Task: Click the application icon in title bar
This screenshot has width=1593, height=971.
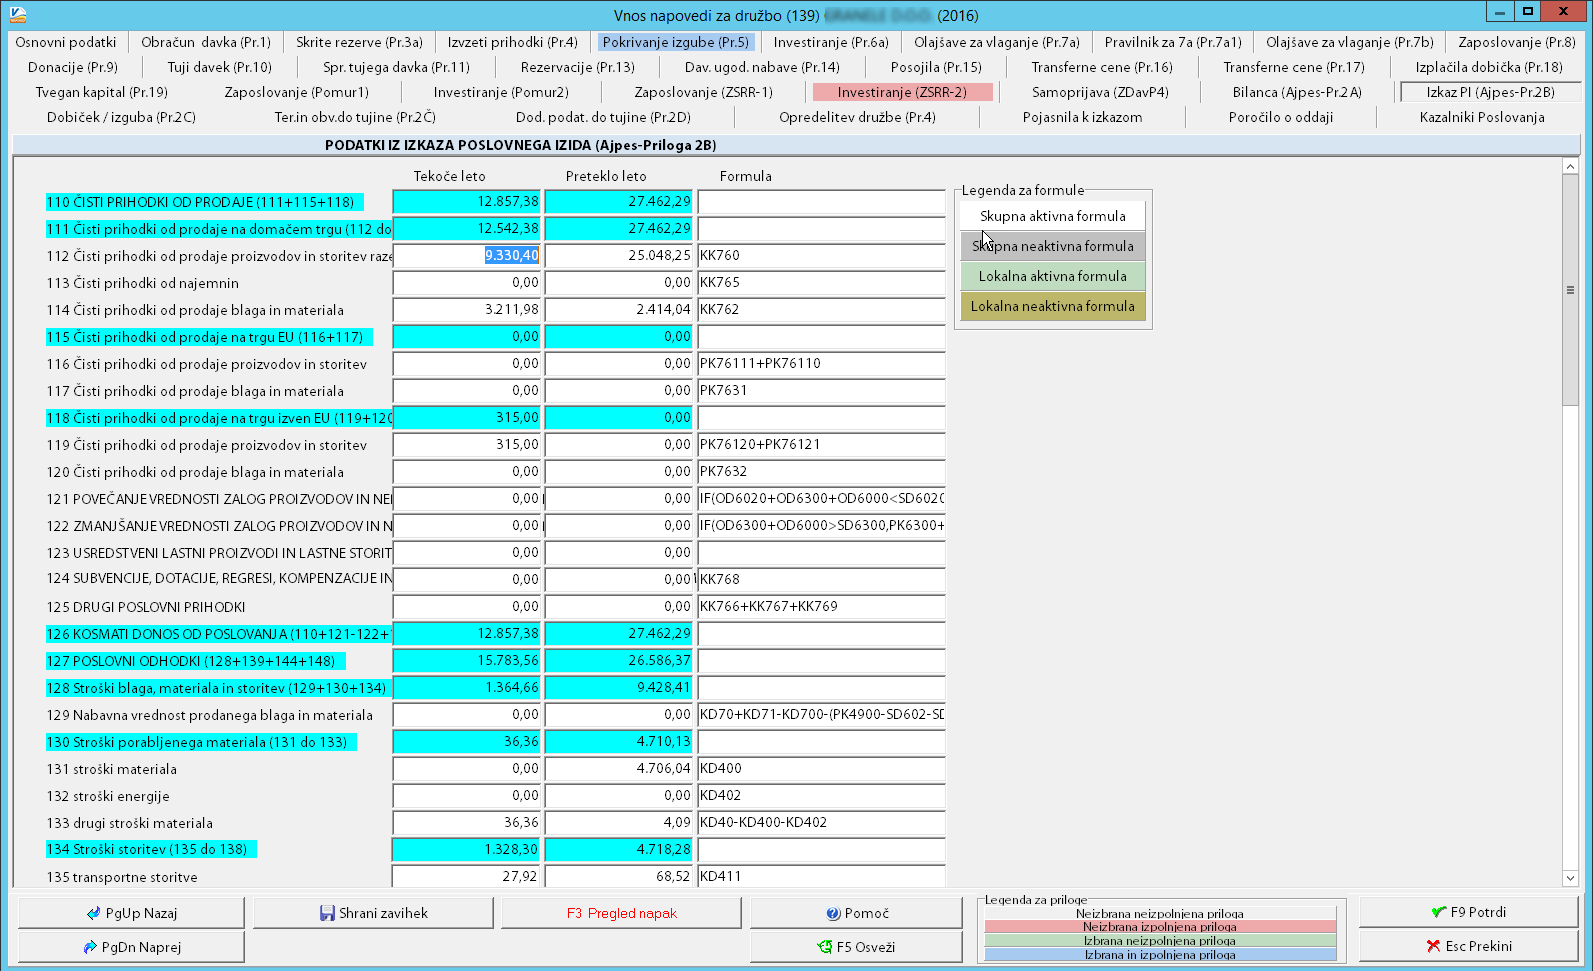Action: pyautogui.click(x=16, y=15)
